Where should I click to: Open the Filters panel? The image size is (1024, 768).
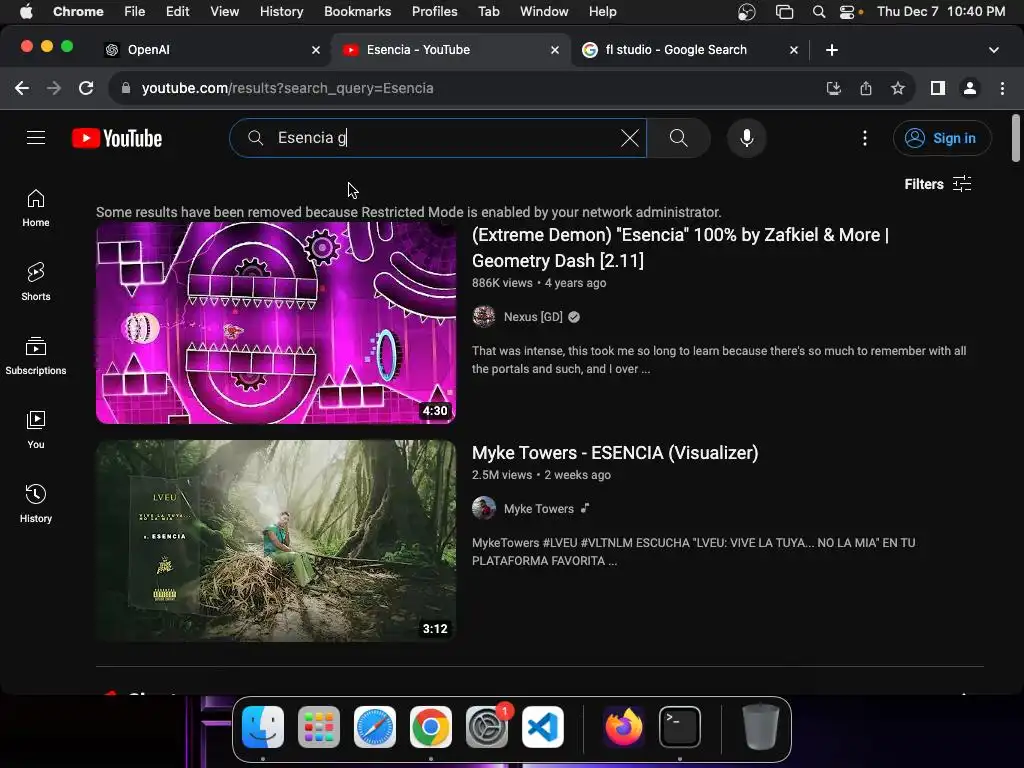click(x=938, y=184)
